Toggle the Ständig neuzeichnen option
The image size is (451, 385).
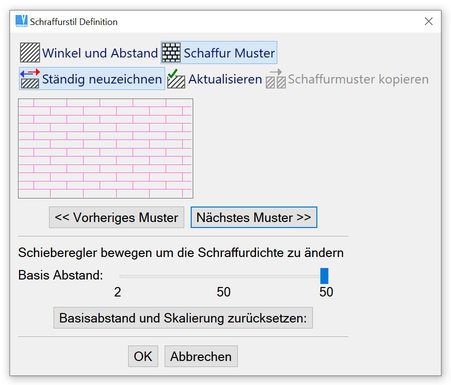pyautogui.click(x=92, y=79)
